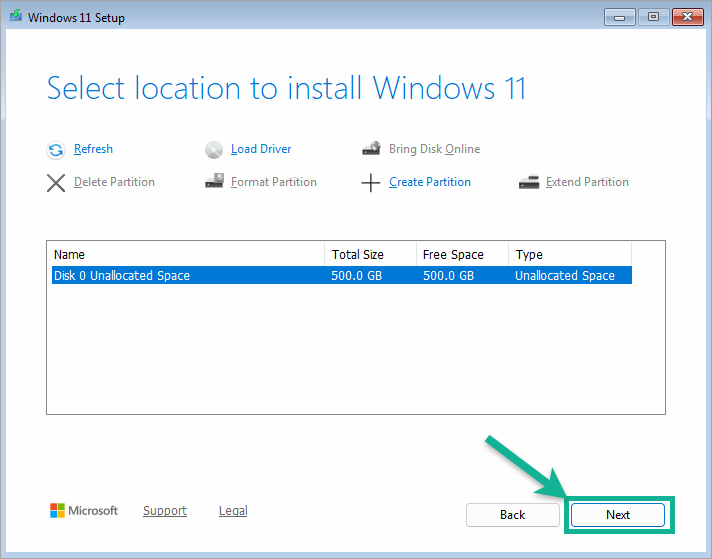The width and height of the screenshot is (712, 559).
Task: Click the Load Driver disc icon
Action: (214, 150)
